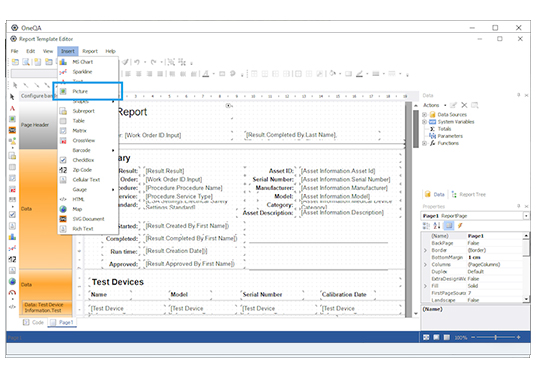This screenshot has width=538, height=374.
Task: Select the Gauge tool in left toolbox
Action: pos(12,293)
